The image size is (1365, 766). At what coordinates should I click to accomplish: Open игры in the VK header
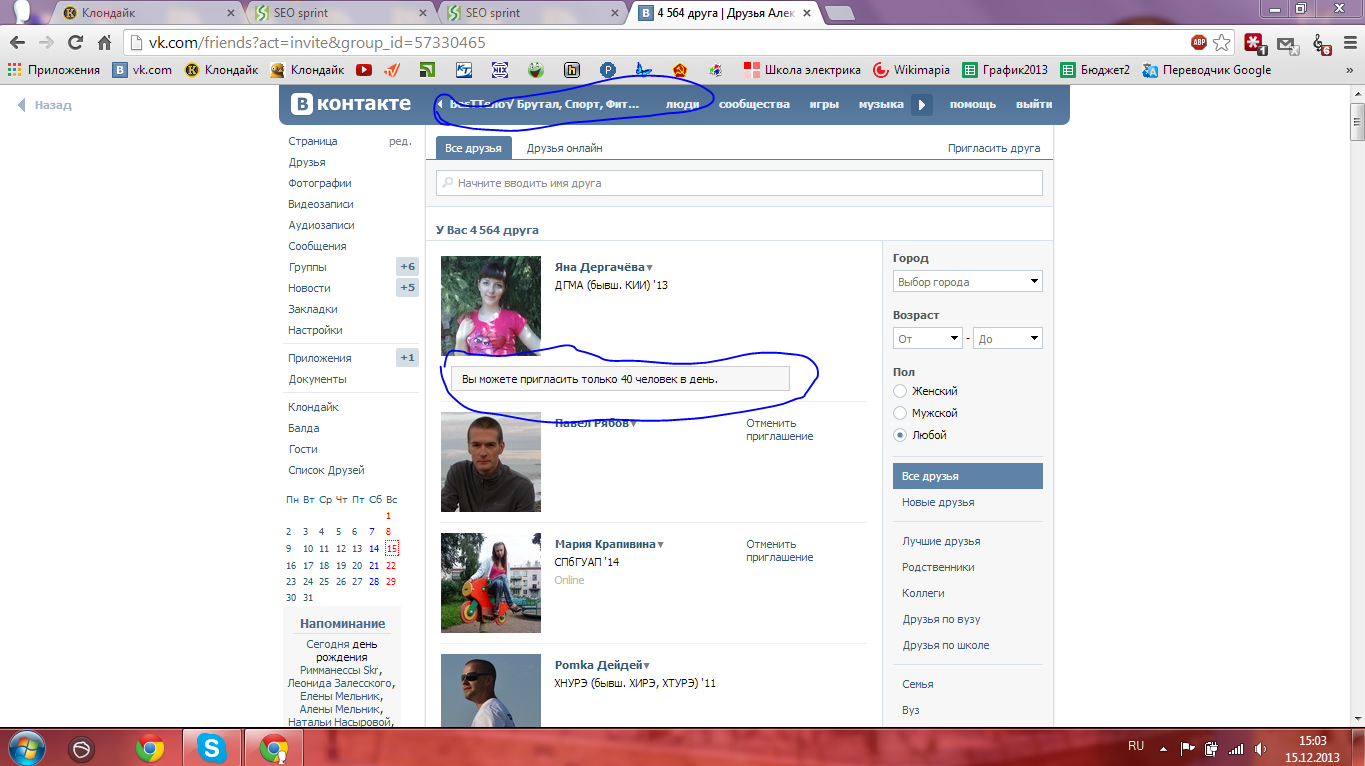tap(824, 104)
